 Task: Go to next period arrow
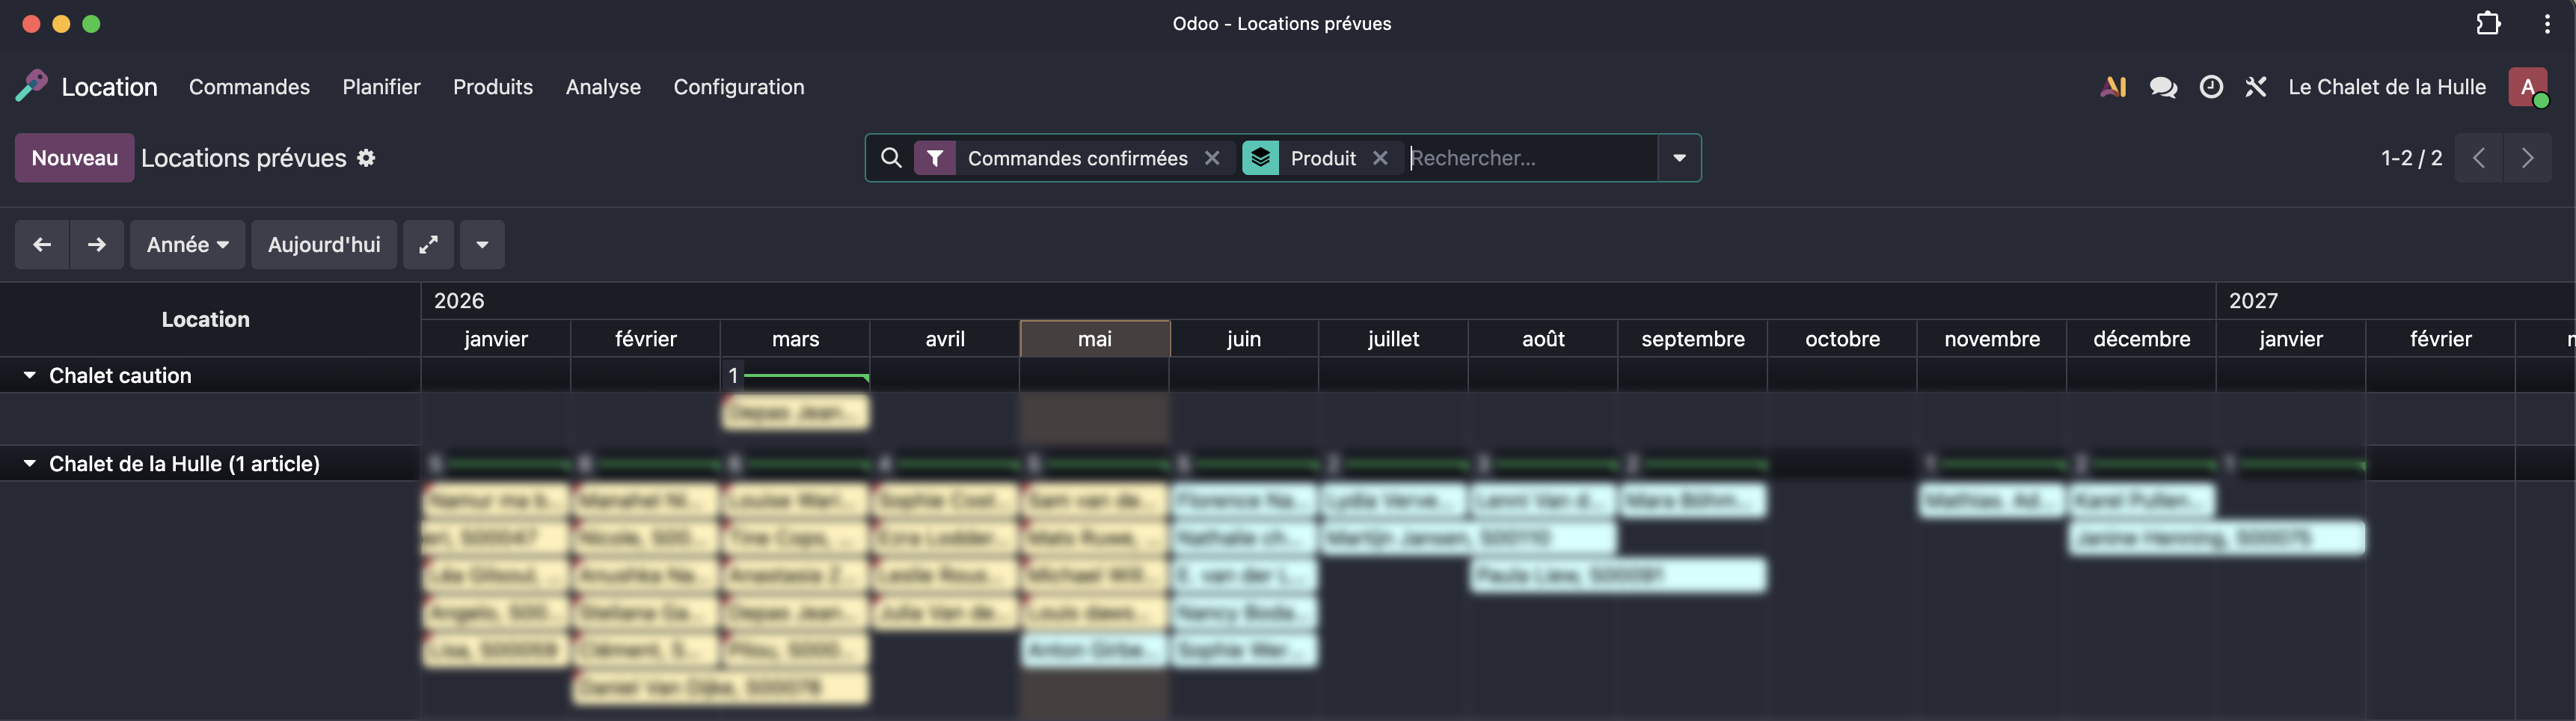click(x=97, y=245)
